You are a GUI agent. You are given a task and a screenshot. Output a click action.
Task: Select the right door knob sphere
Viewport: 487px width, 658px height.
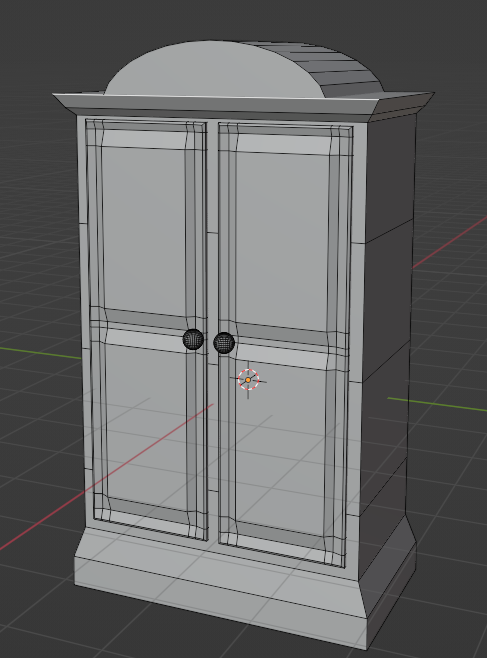click(x=224, y=343)
